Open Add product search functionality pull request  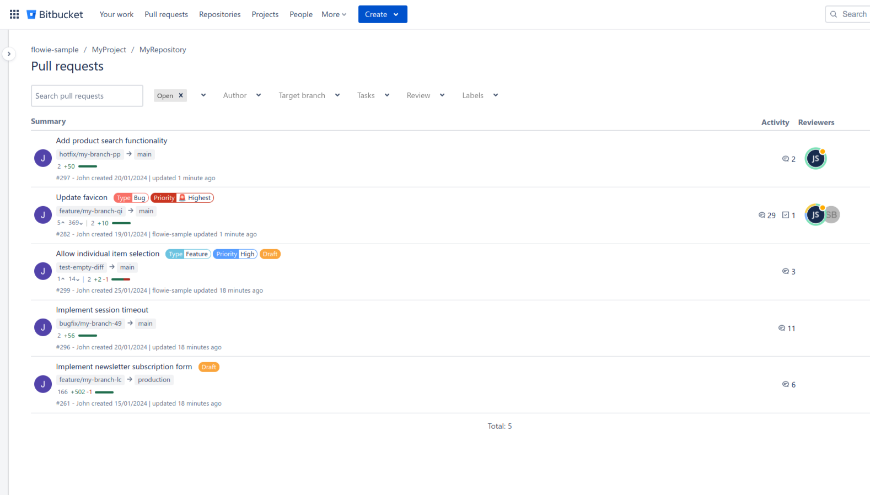112,141
